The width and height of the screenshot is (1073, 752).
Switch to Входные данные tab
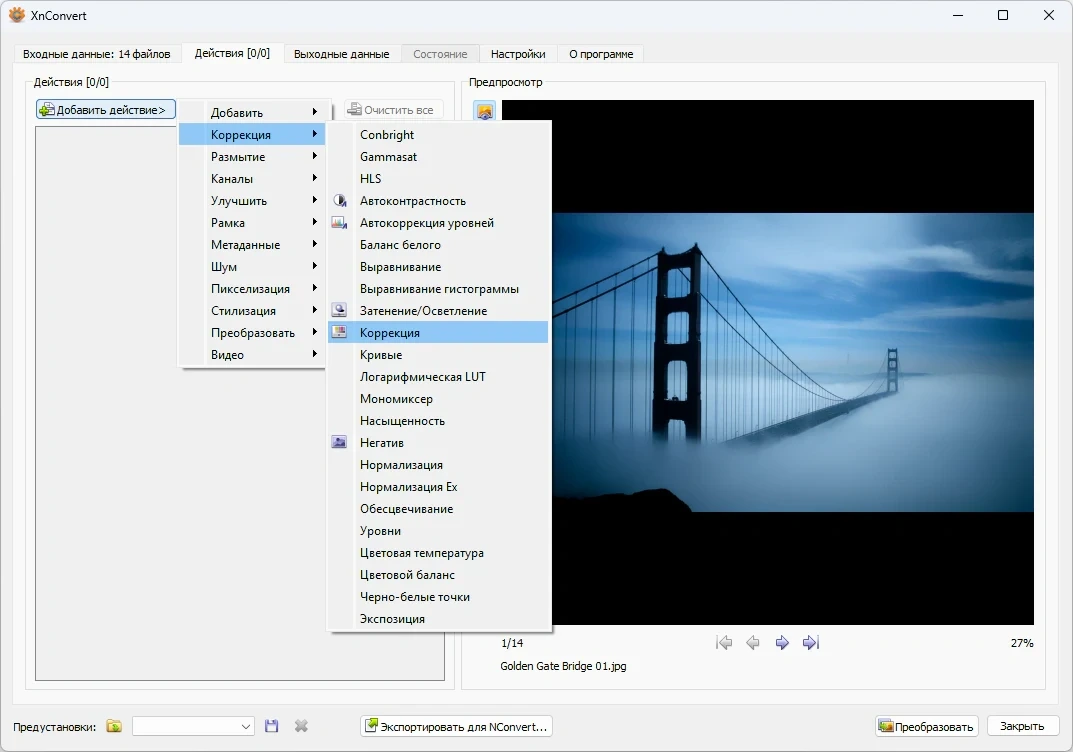[96, 54]
